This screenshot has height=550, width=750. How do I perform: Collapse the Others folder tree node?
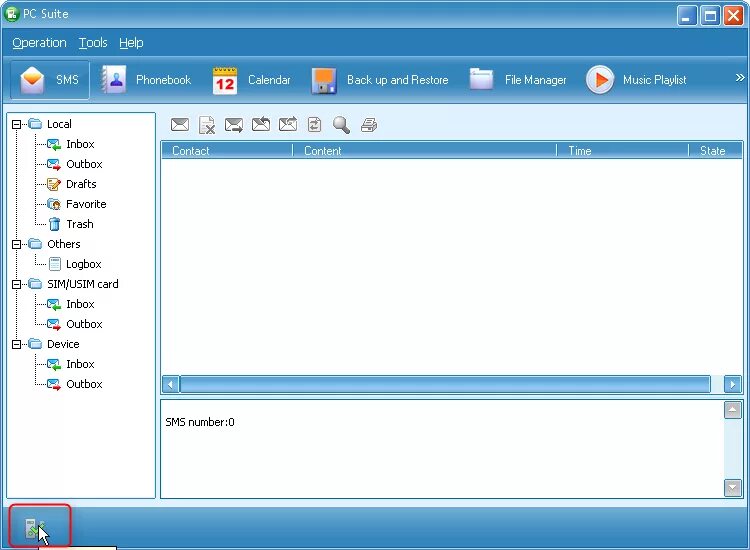point(16,244)
